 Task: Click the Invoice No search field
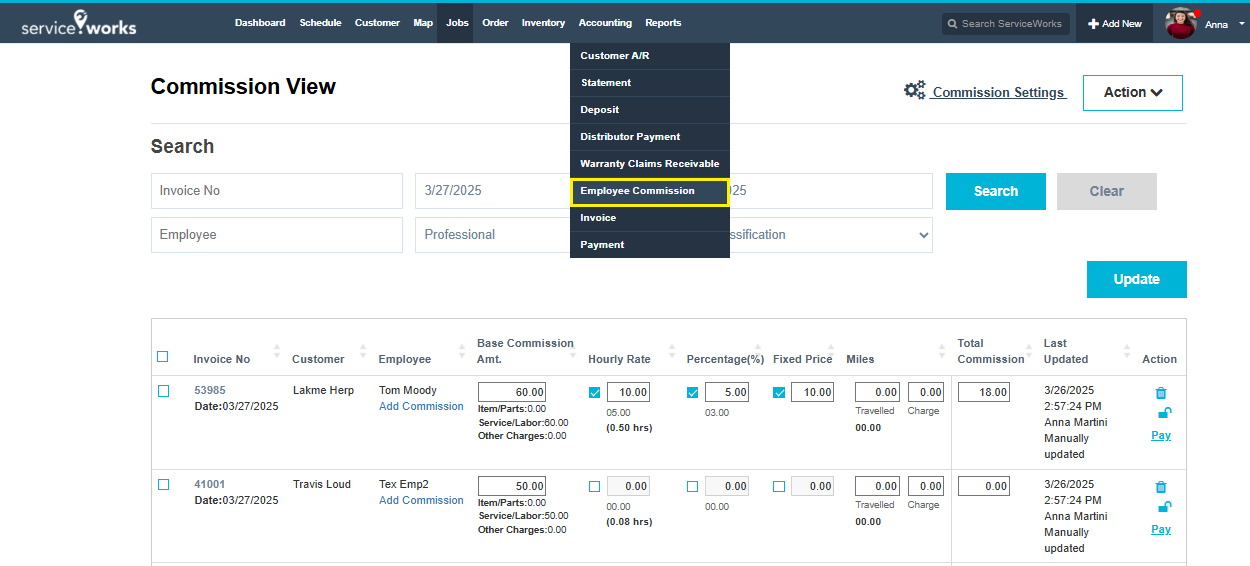277,191
